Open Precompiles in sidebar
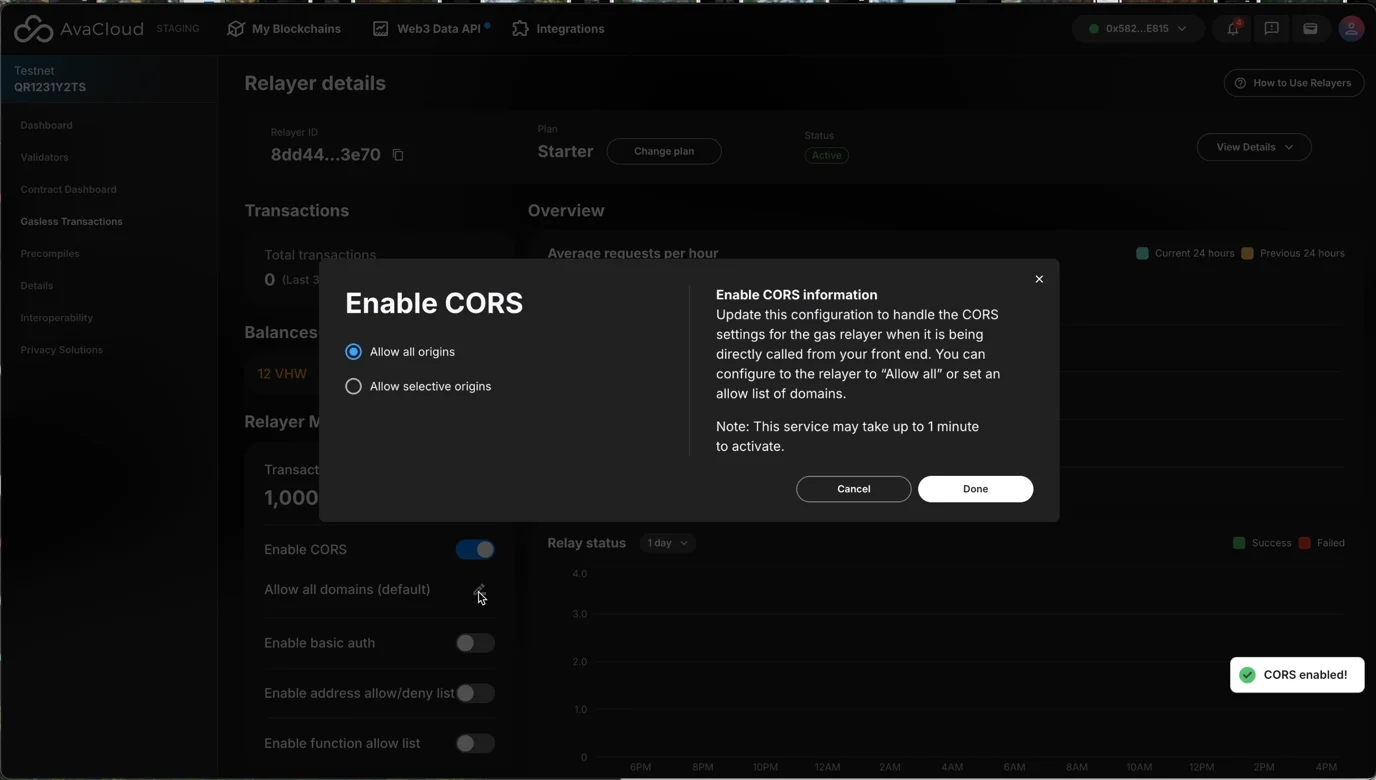Screen dimensions: 1376x780 pos(50,253)
